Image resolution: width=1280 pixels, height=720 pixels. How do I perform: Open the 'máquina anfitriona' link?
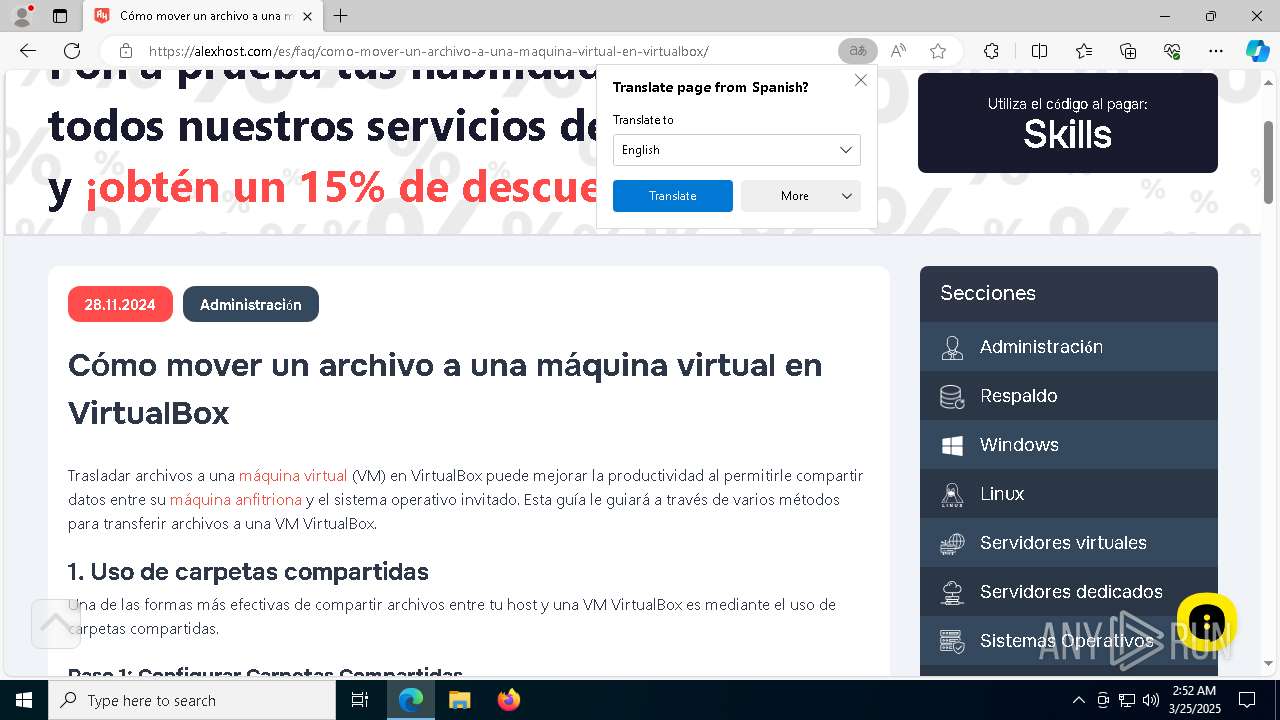236,499
